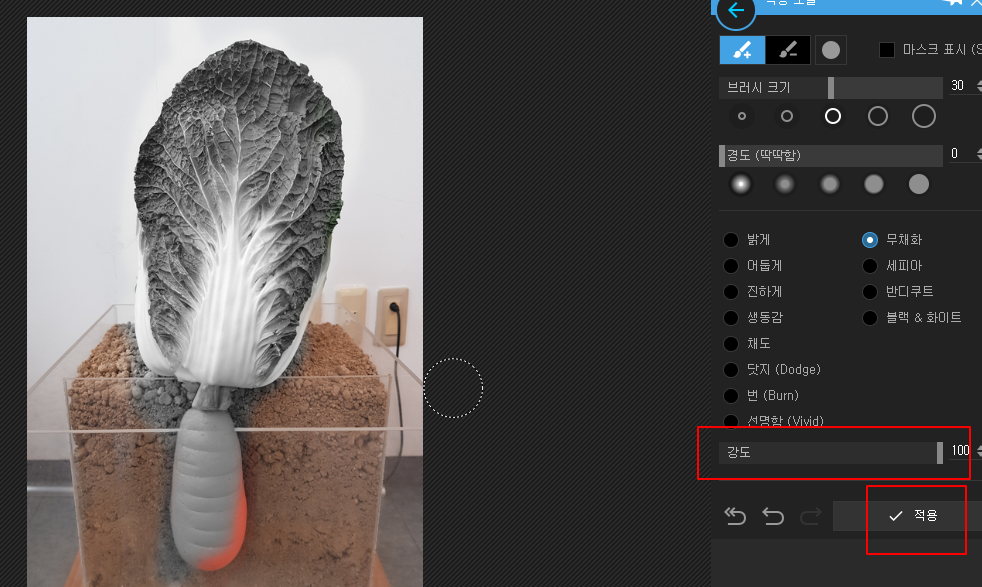Select the subtract brush eraser icon

788,50
